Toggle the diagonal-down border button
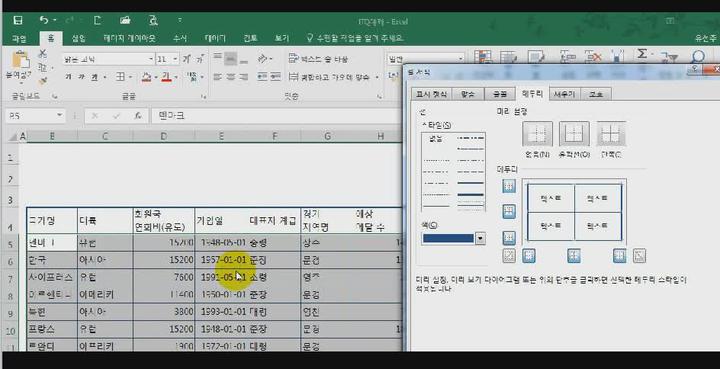The width and height of the screenshot is (720, 369). (x=640, y=256)
